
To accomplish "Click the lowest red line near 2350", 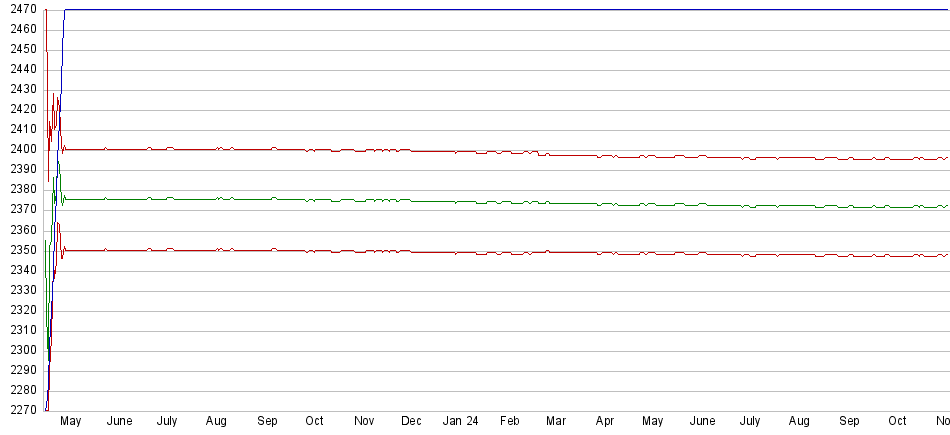I will click(x=300, y=250).
